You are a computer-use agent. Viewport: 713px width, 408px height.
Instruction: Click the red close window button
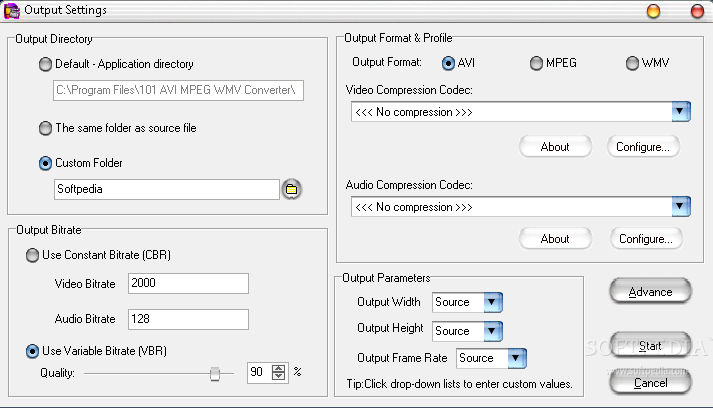tap(697, 10)
